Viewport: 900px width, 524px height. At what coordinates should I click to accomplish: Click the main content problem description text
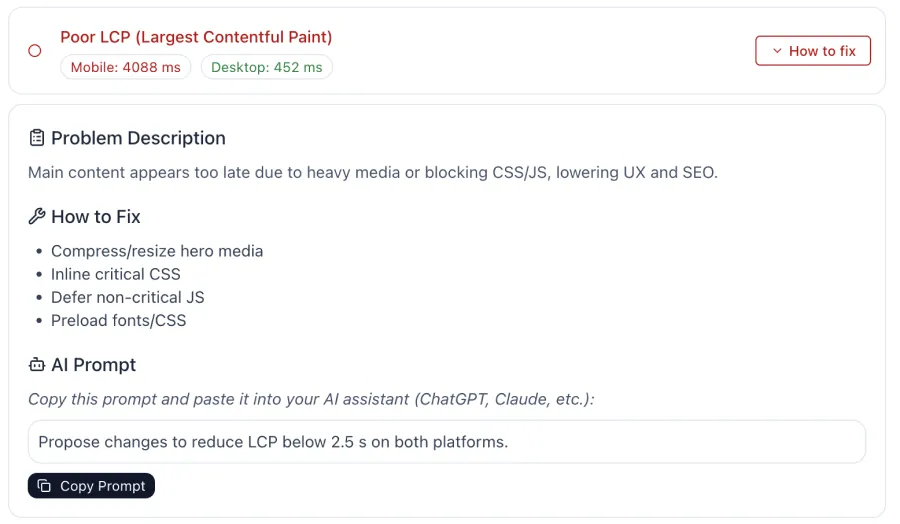pyautogui.click(x=372, y=172)
